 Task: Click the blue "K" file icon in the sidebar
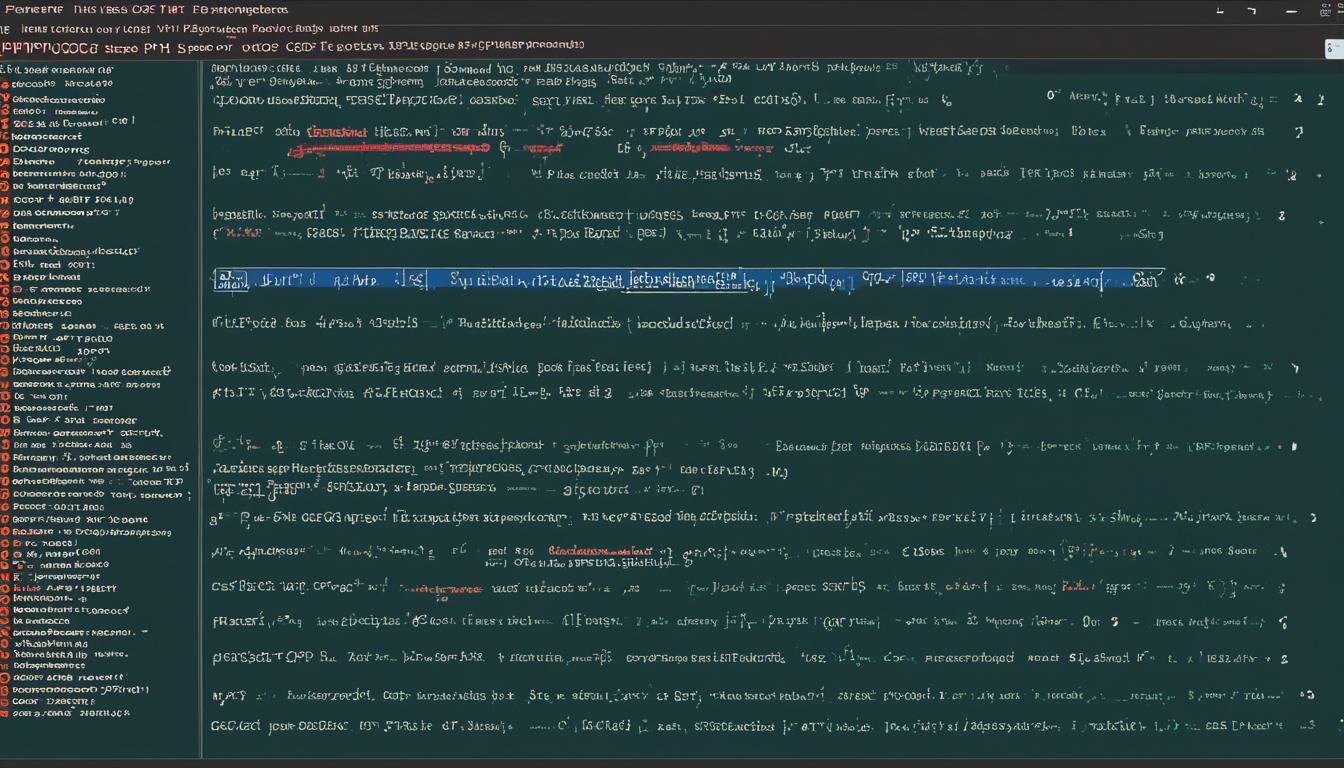pyautogui.click(x=6, y=578)
